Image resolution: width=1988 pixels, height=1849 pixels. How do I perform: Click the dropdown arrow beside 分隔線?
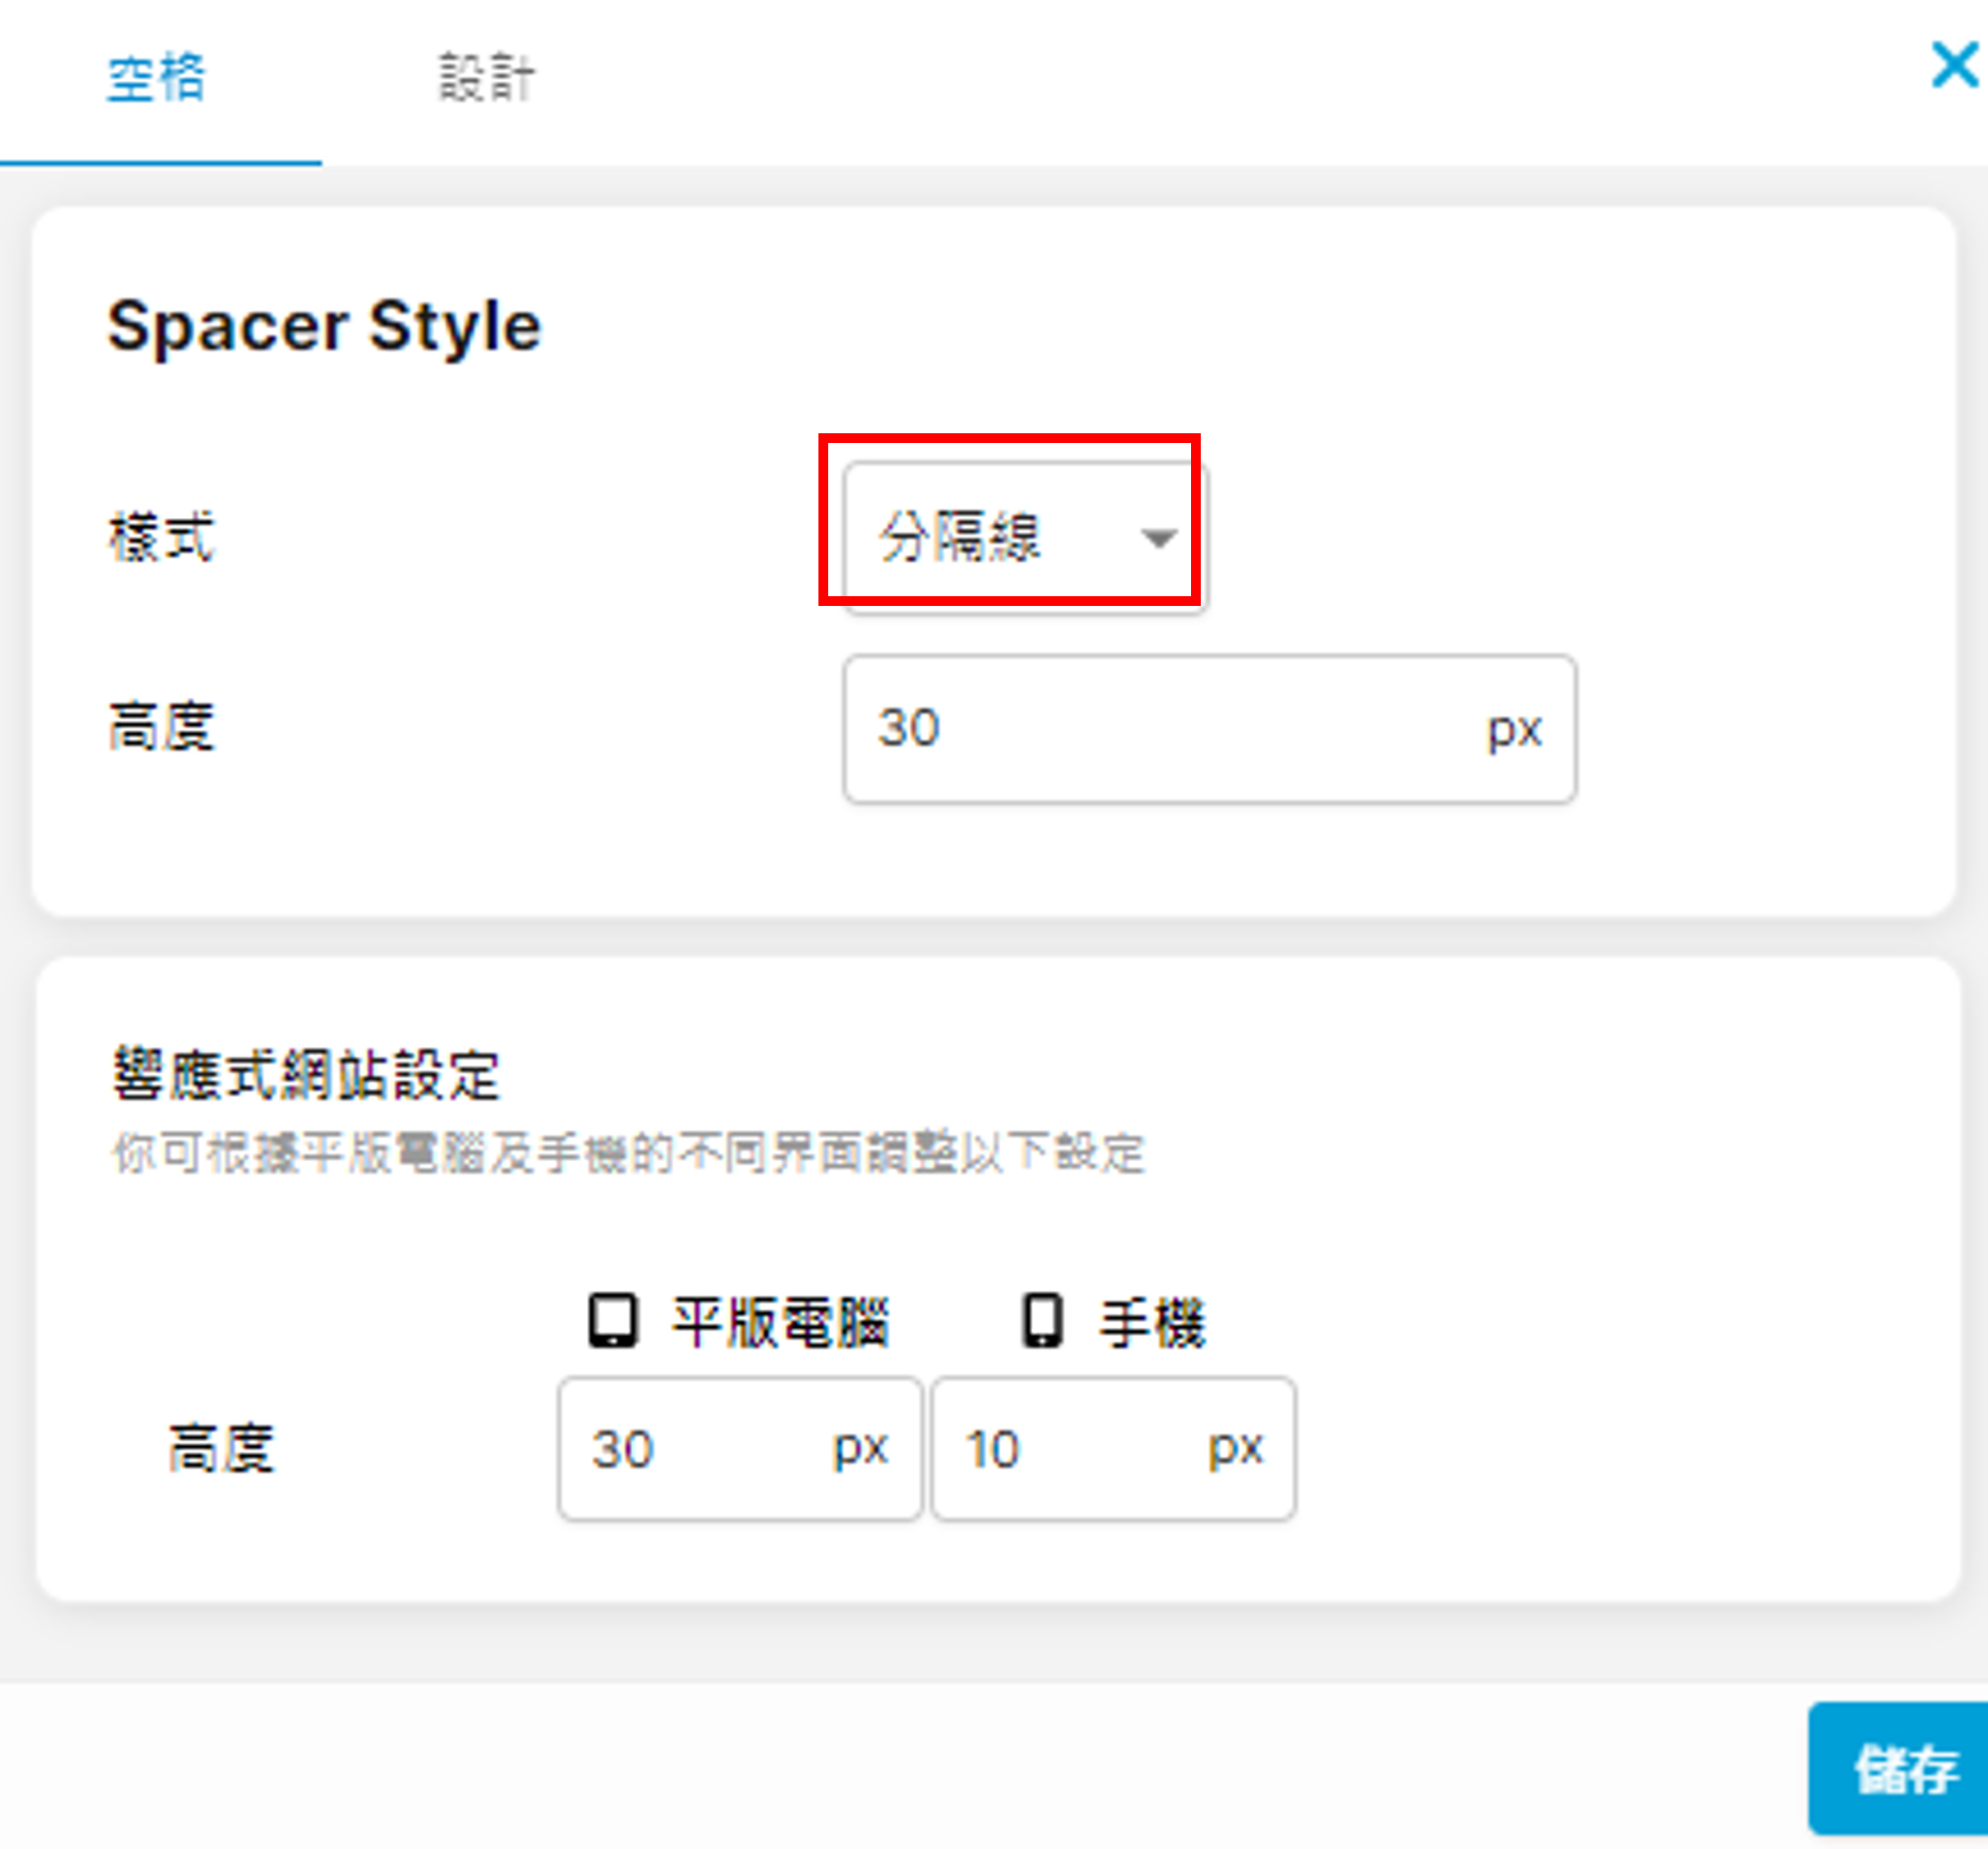click(1158, 539)
